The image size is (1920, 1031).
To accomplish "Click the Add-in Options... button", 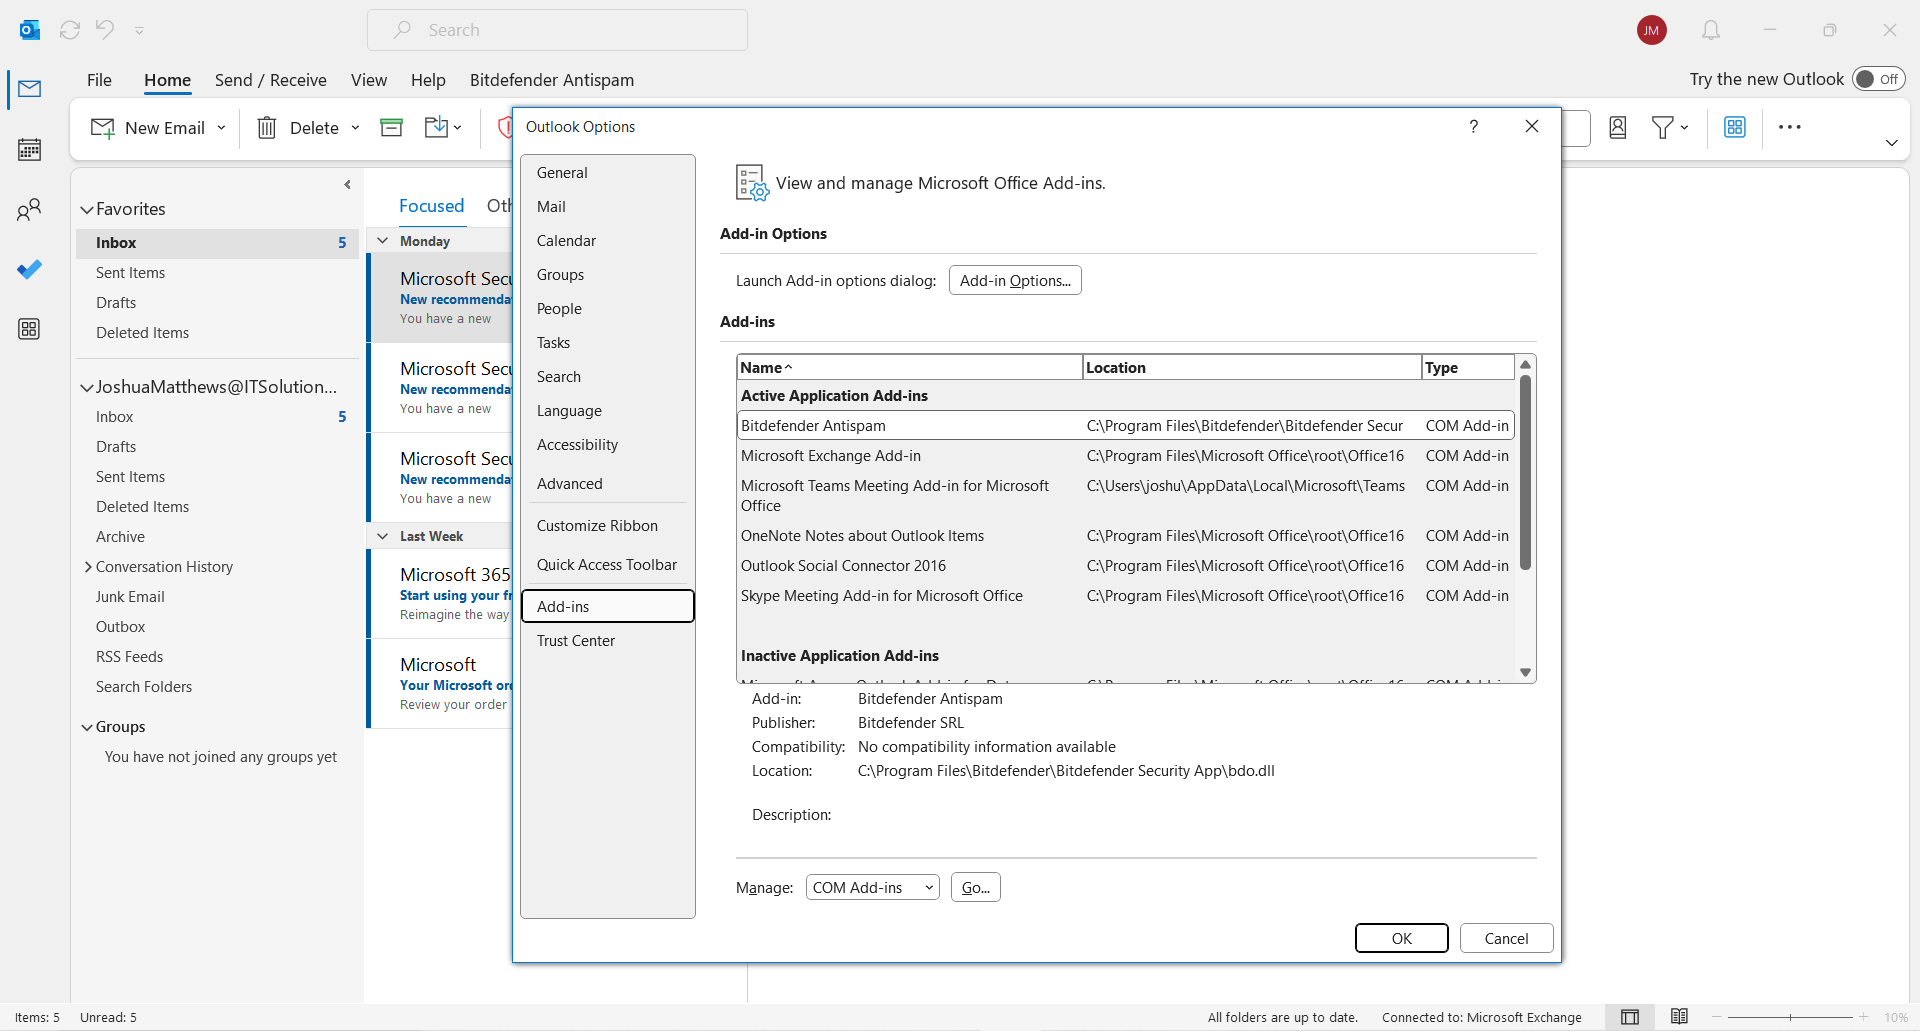I will pos(1015,280).
